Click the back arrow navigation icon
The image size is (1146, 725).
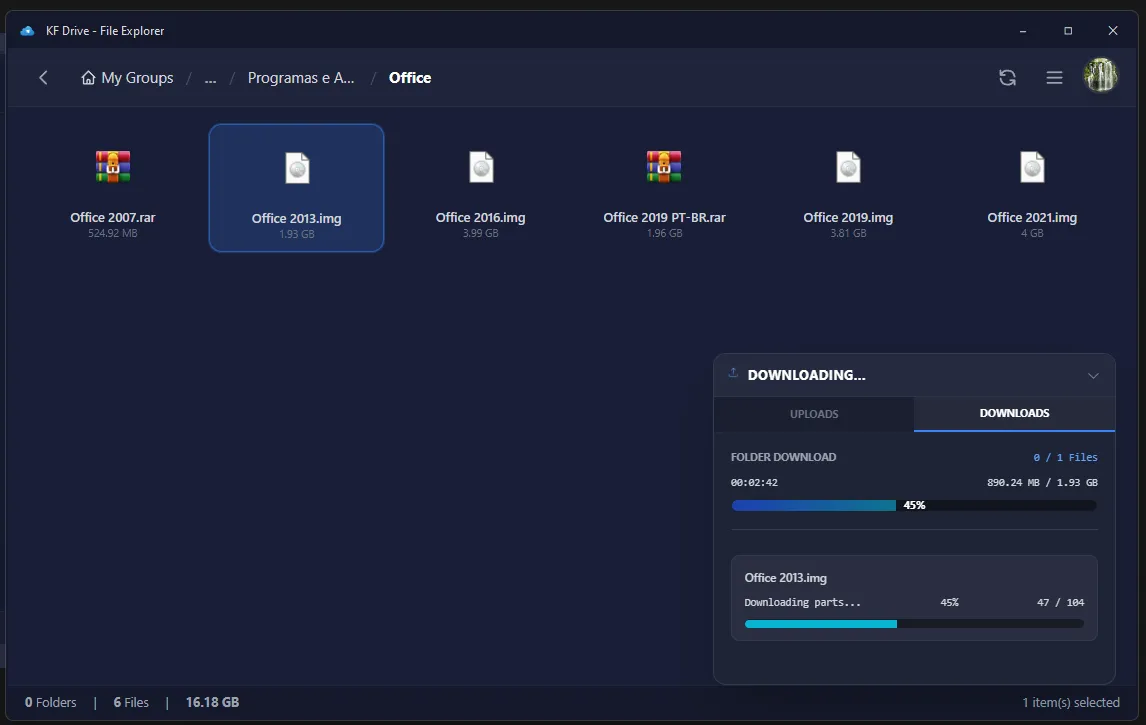[x=43, y=78]
